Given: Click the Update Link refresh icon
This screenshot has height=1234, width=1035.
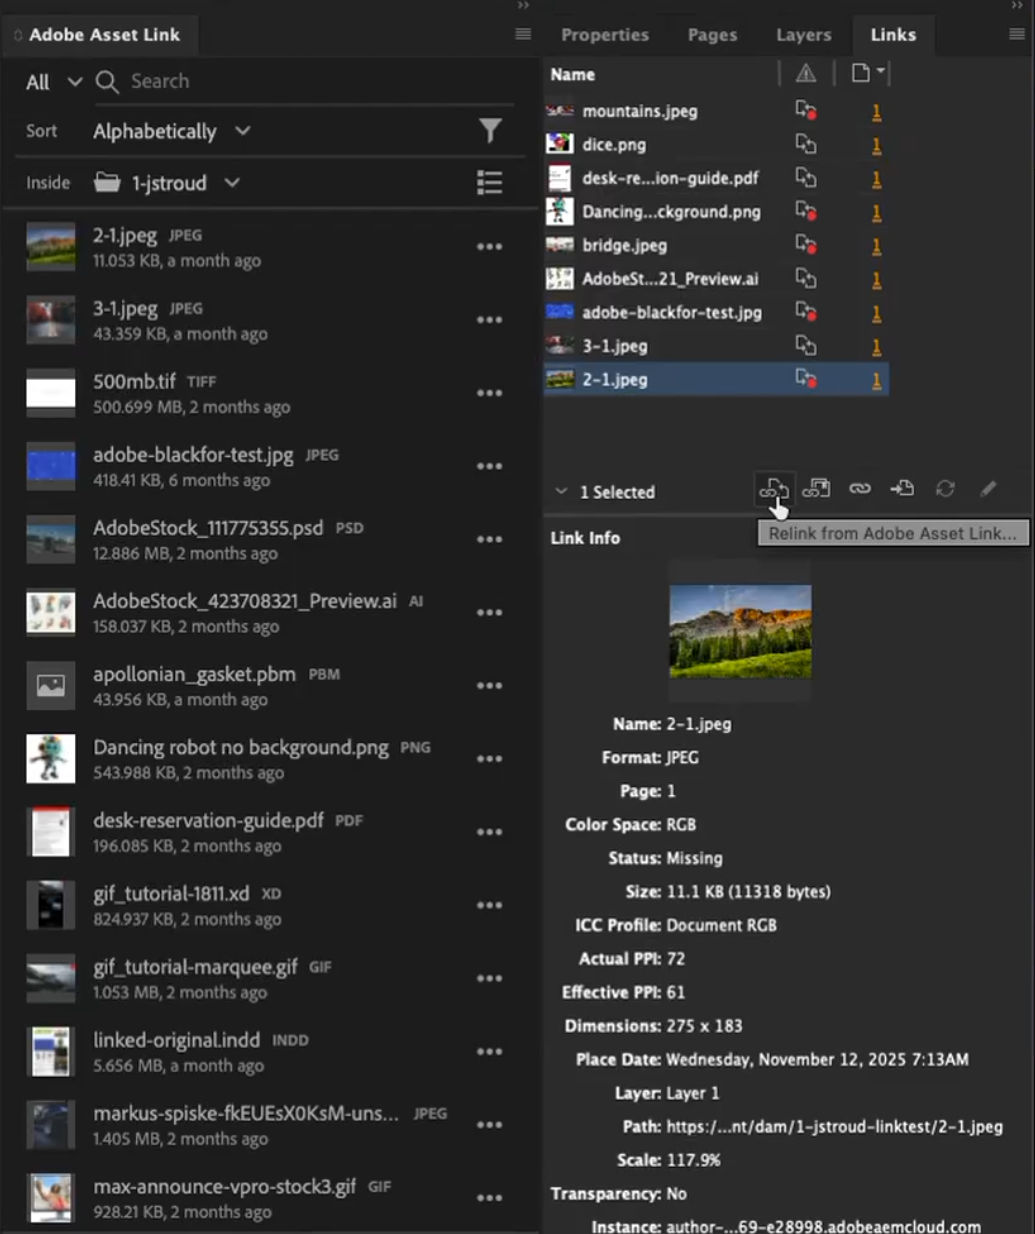Looking at the screenshot, I should point(945,488).
